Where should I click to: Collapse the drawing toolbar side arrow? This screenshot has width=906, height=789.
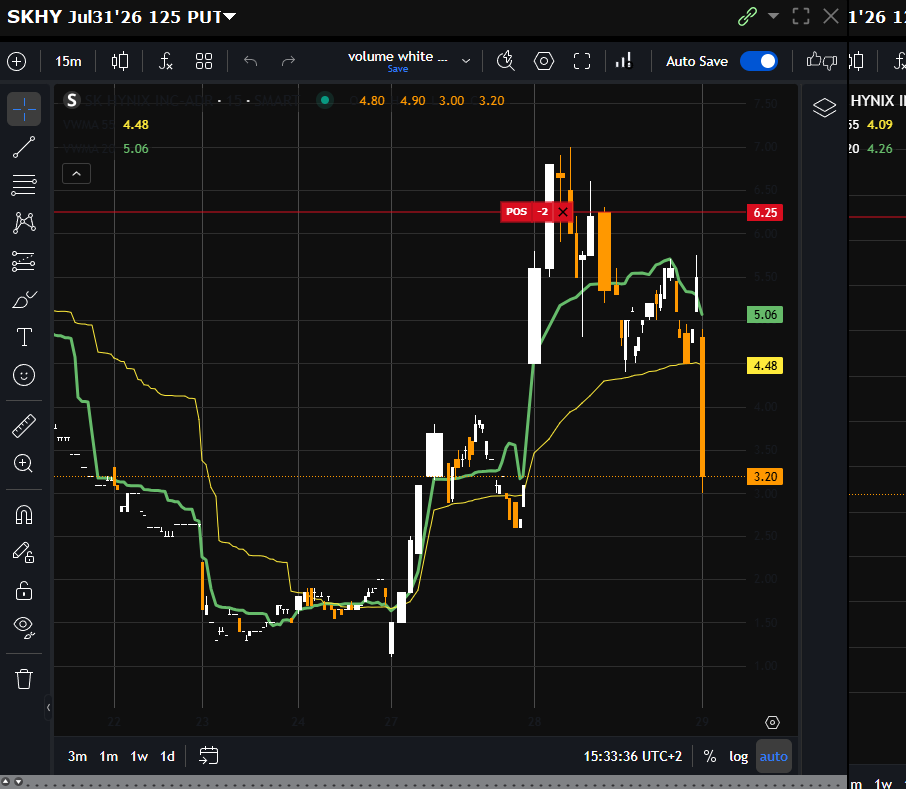pyautogui.click(x=48, y=707)
